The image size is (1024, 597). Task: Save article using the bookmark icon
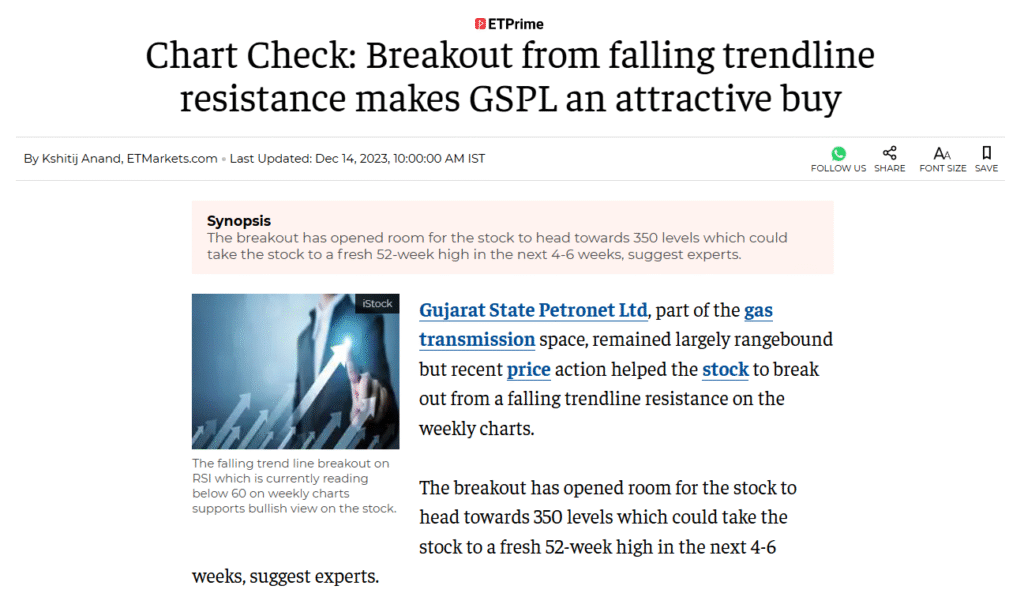pos(986,153)
